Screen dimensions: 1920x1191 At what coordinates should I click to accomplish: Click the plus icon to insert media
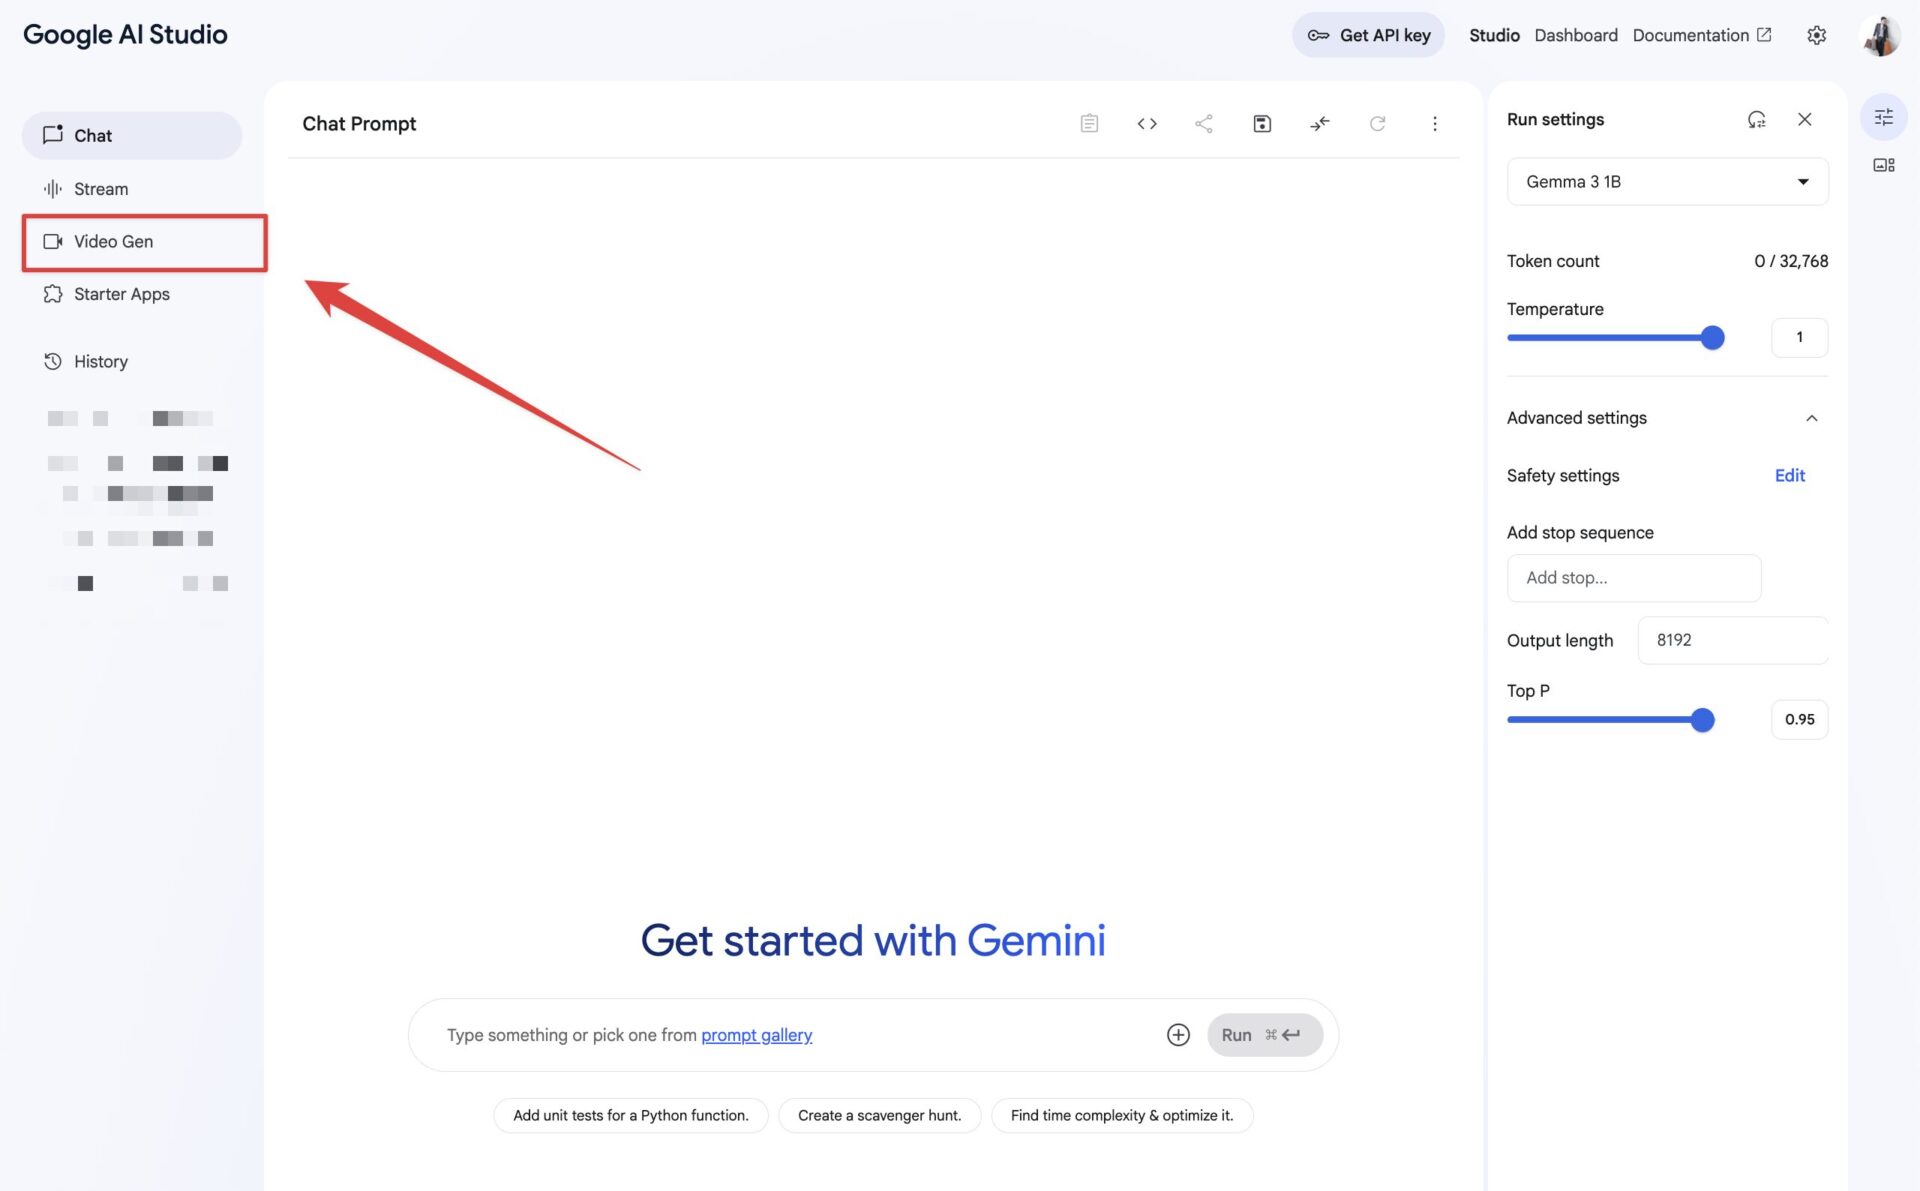(1178, 1035)
